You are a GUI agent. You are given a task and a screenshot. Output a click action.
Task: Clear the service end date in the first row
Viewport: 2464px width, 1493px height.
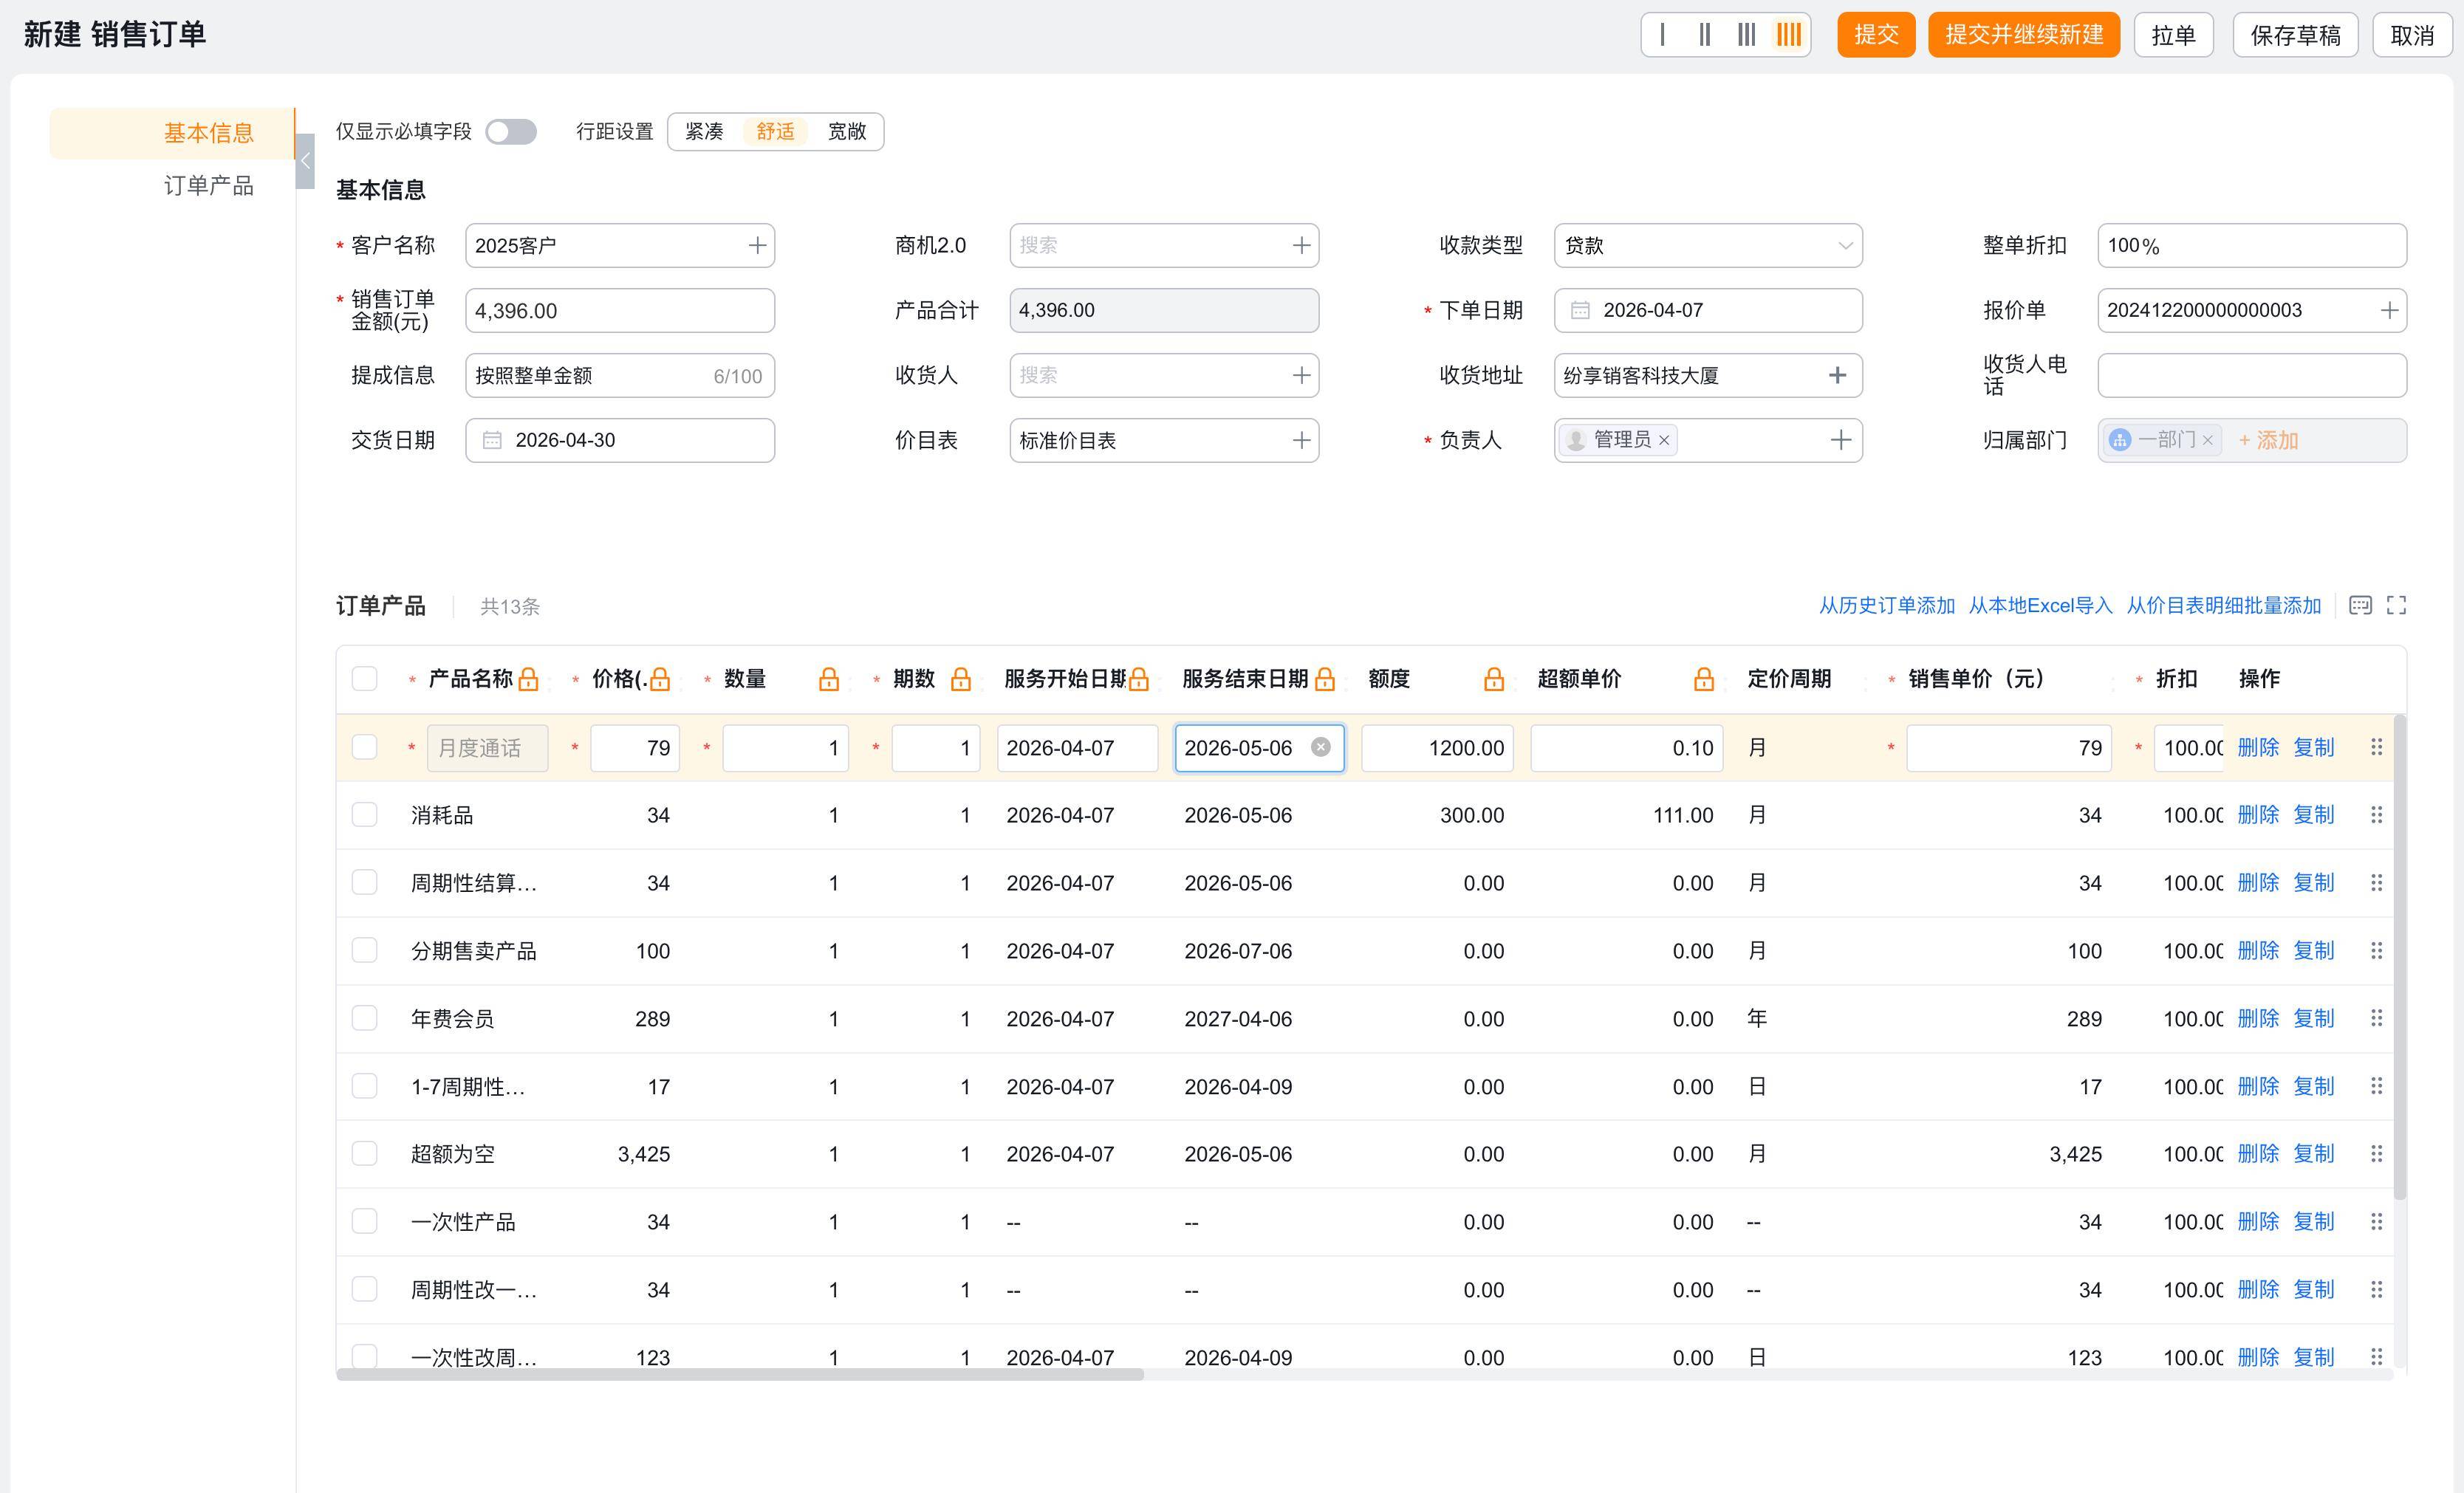pos(1321,747)
